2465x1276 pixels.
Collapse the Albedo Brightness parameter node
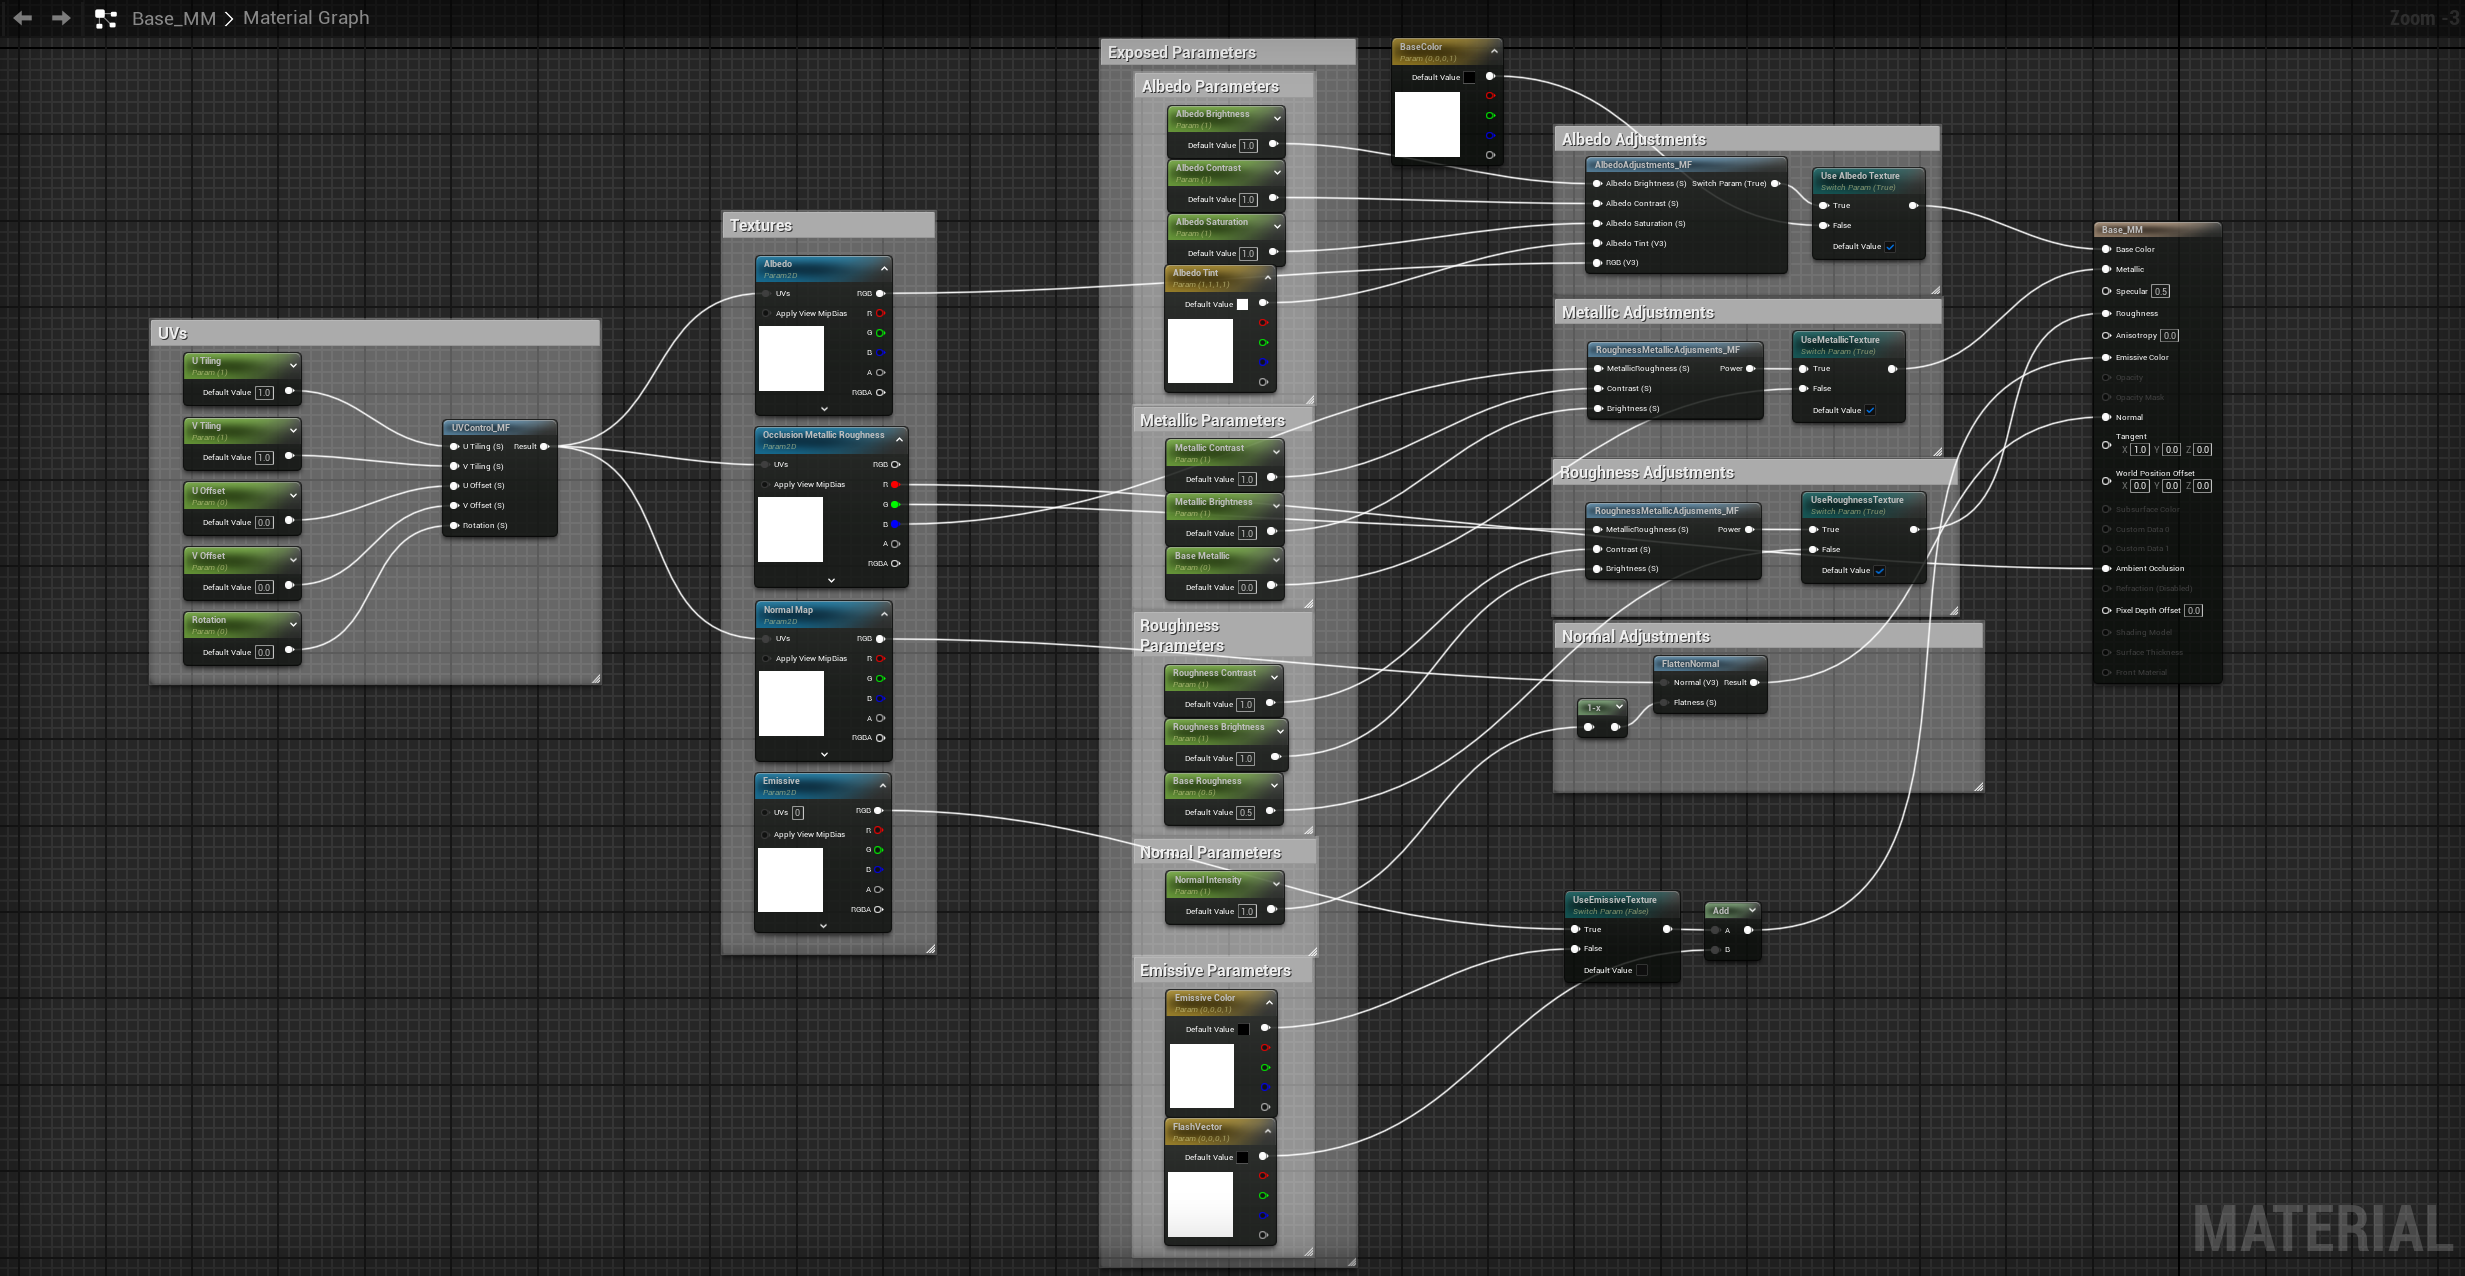point(1277,118)
